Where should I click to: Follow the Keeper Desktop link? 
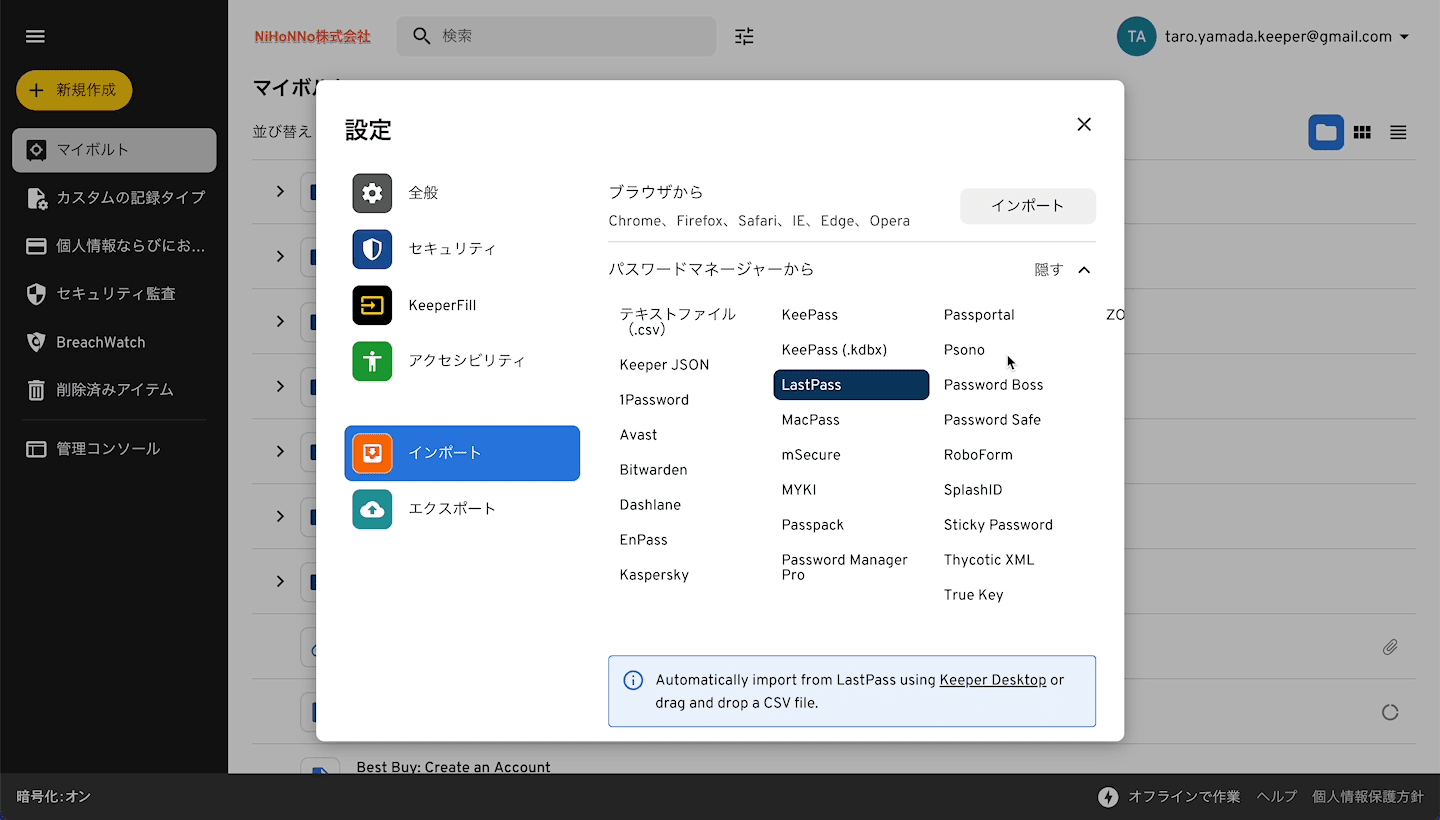tap(992, 680)
